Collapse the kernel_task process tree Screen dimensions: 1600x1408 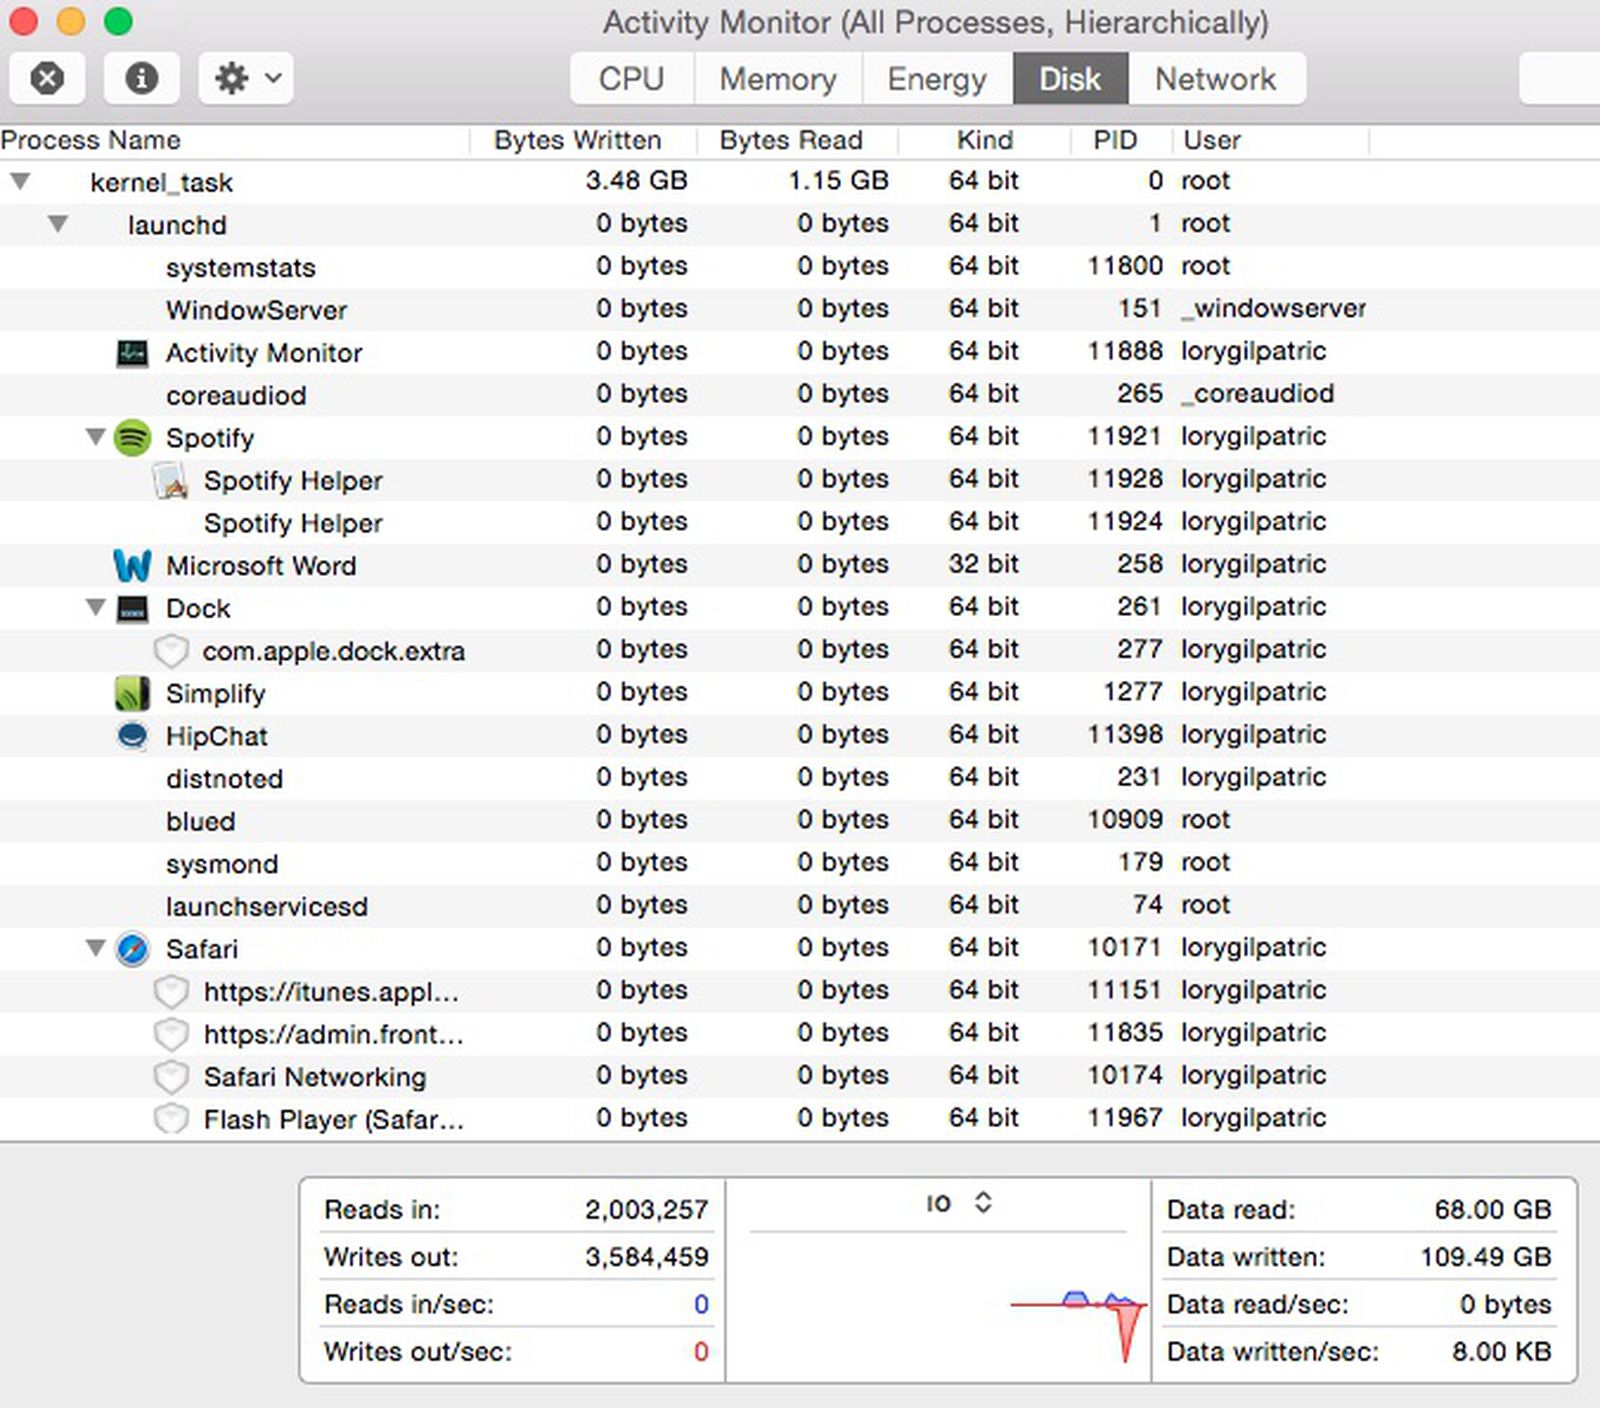[x=22, y=181]
